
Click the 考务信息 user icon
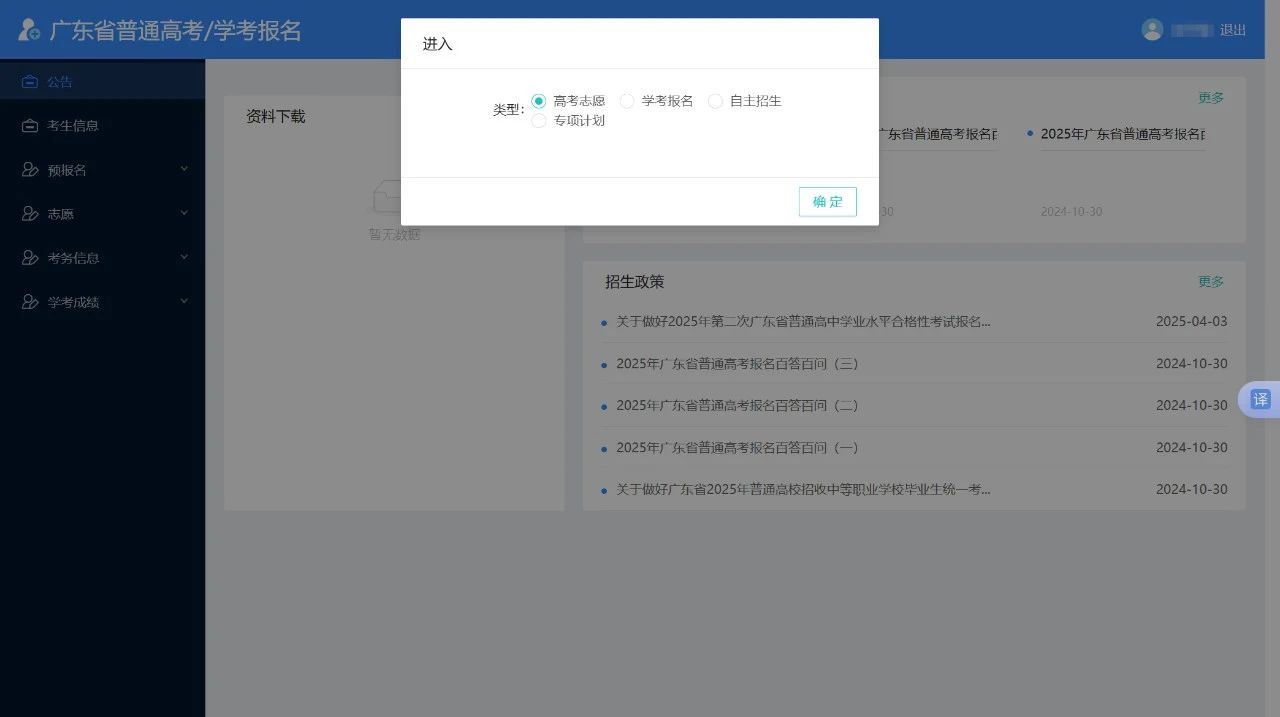tap(30, 258)
